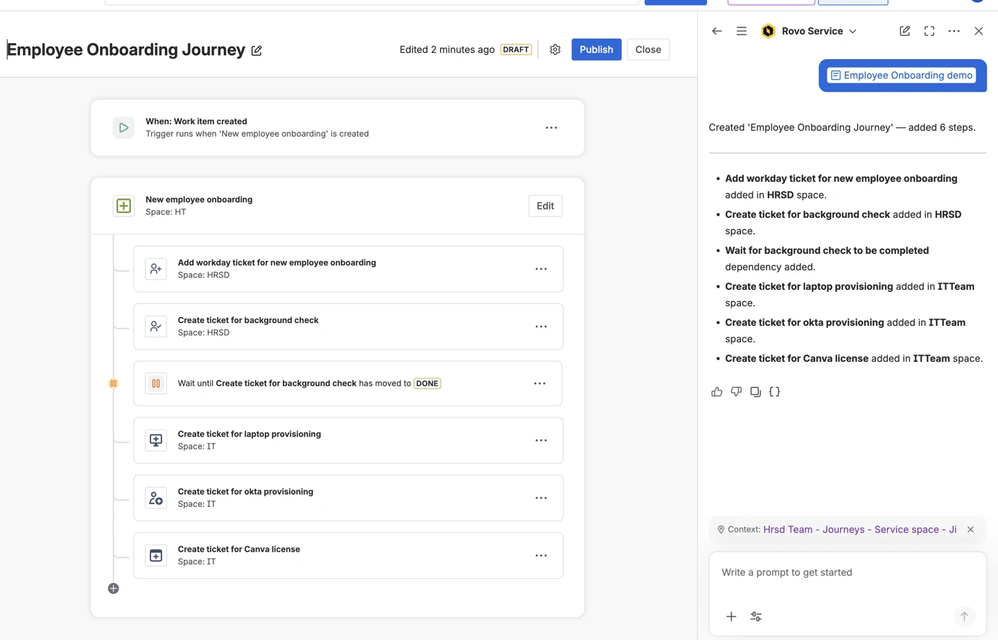This screenshot has height=640, width=998.
Task: Remove the Hrsd Team context chip
Action: click(971, 529)
